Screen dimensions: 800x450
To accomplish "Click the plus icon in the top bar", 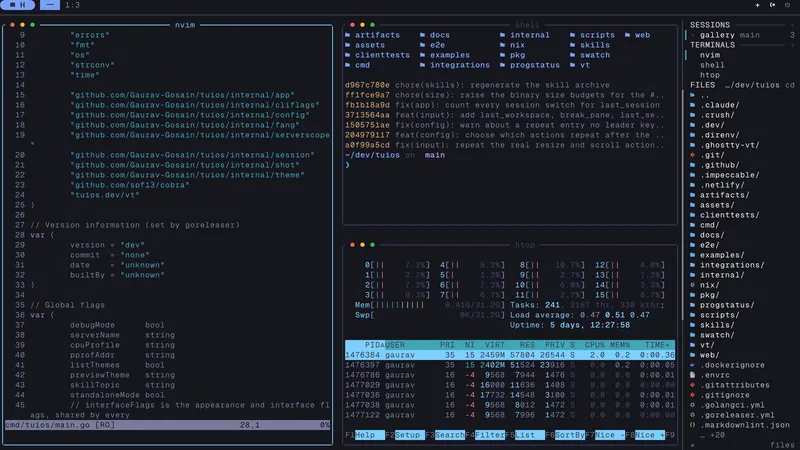I will click(x=757, y=5).
